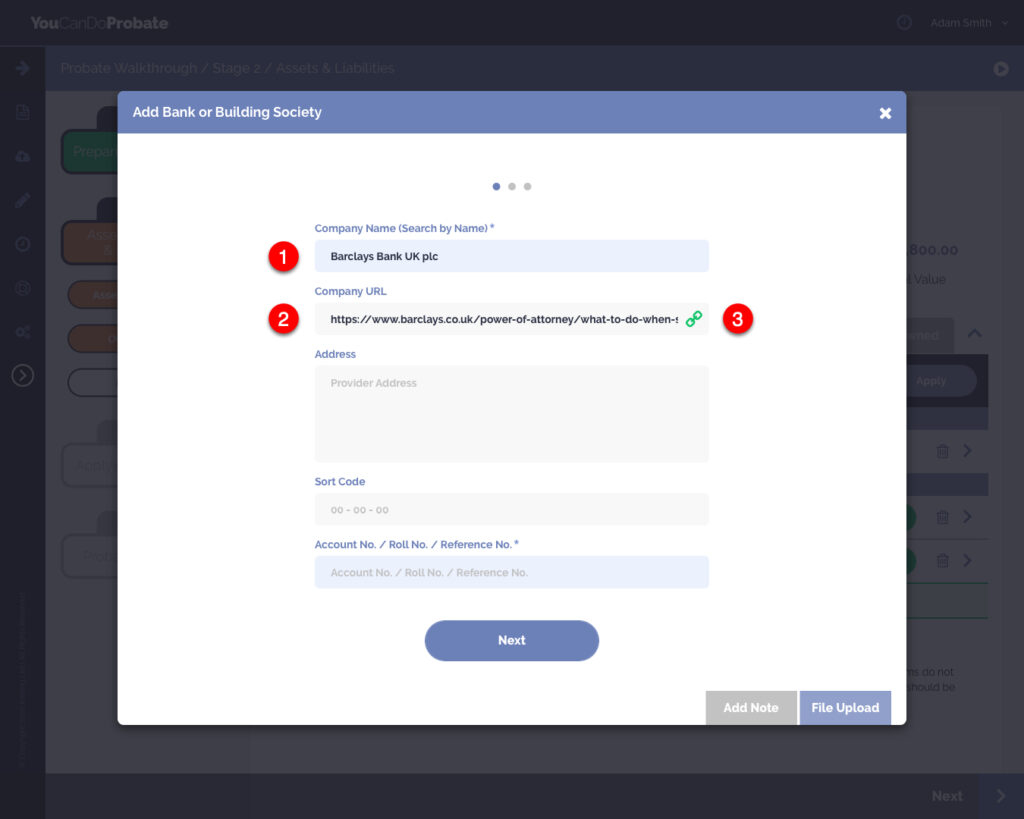This screenshot has width=1024, height=819.
Task: Open the Adam Smith user dropdown
Action: [x=969, y=23]
